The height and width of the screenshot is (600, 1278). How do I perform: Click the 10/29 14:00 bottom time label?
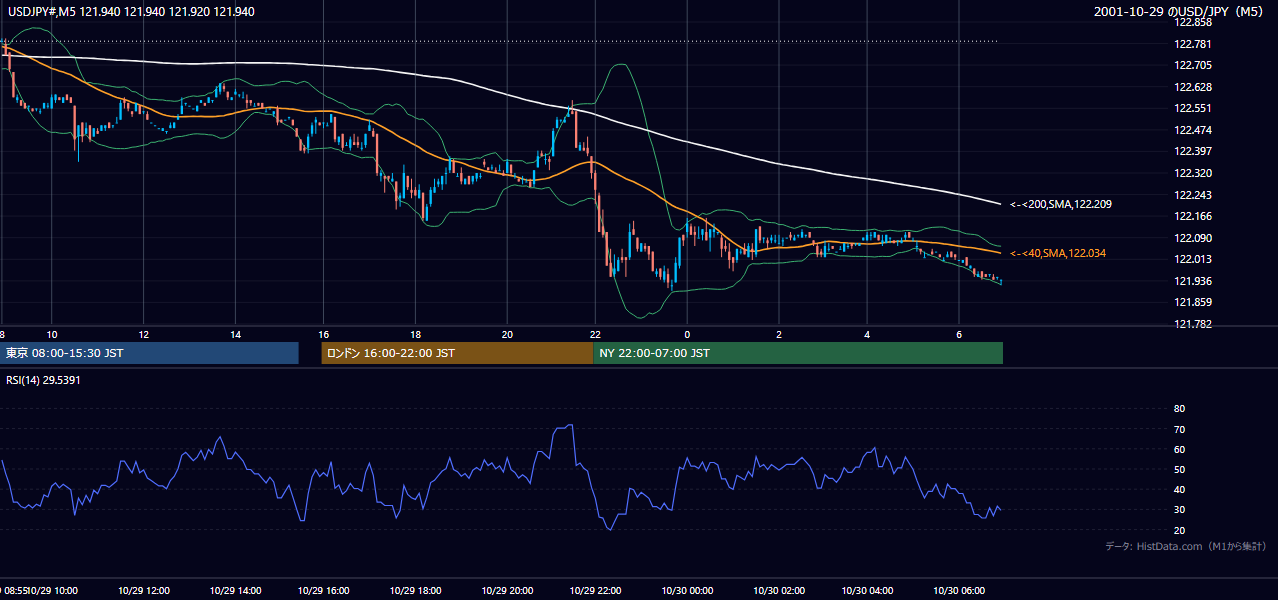click(235, 591)
